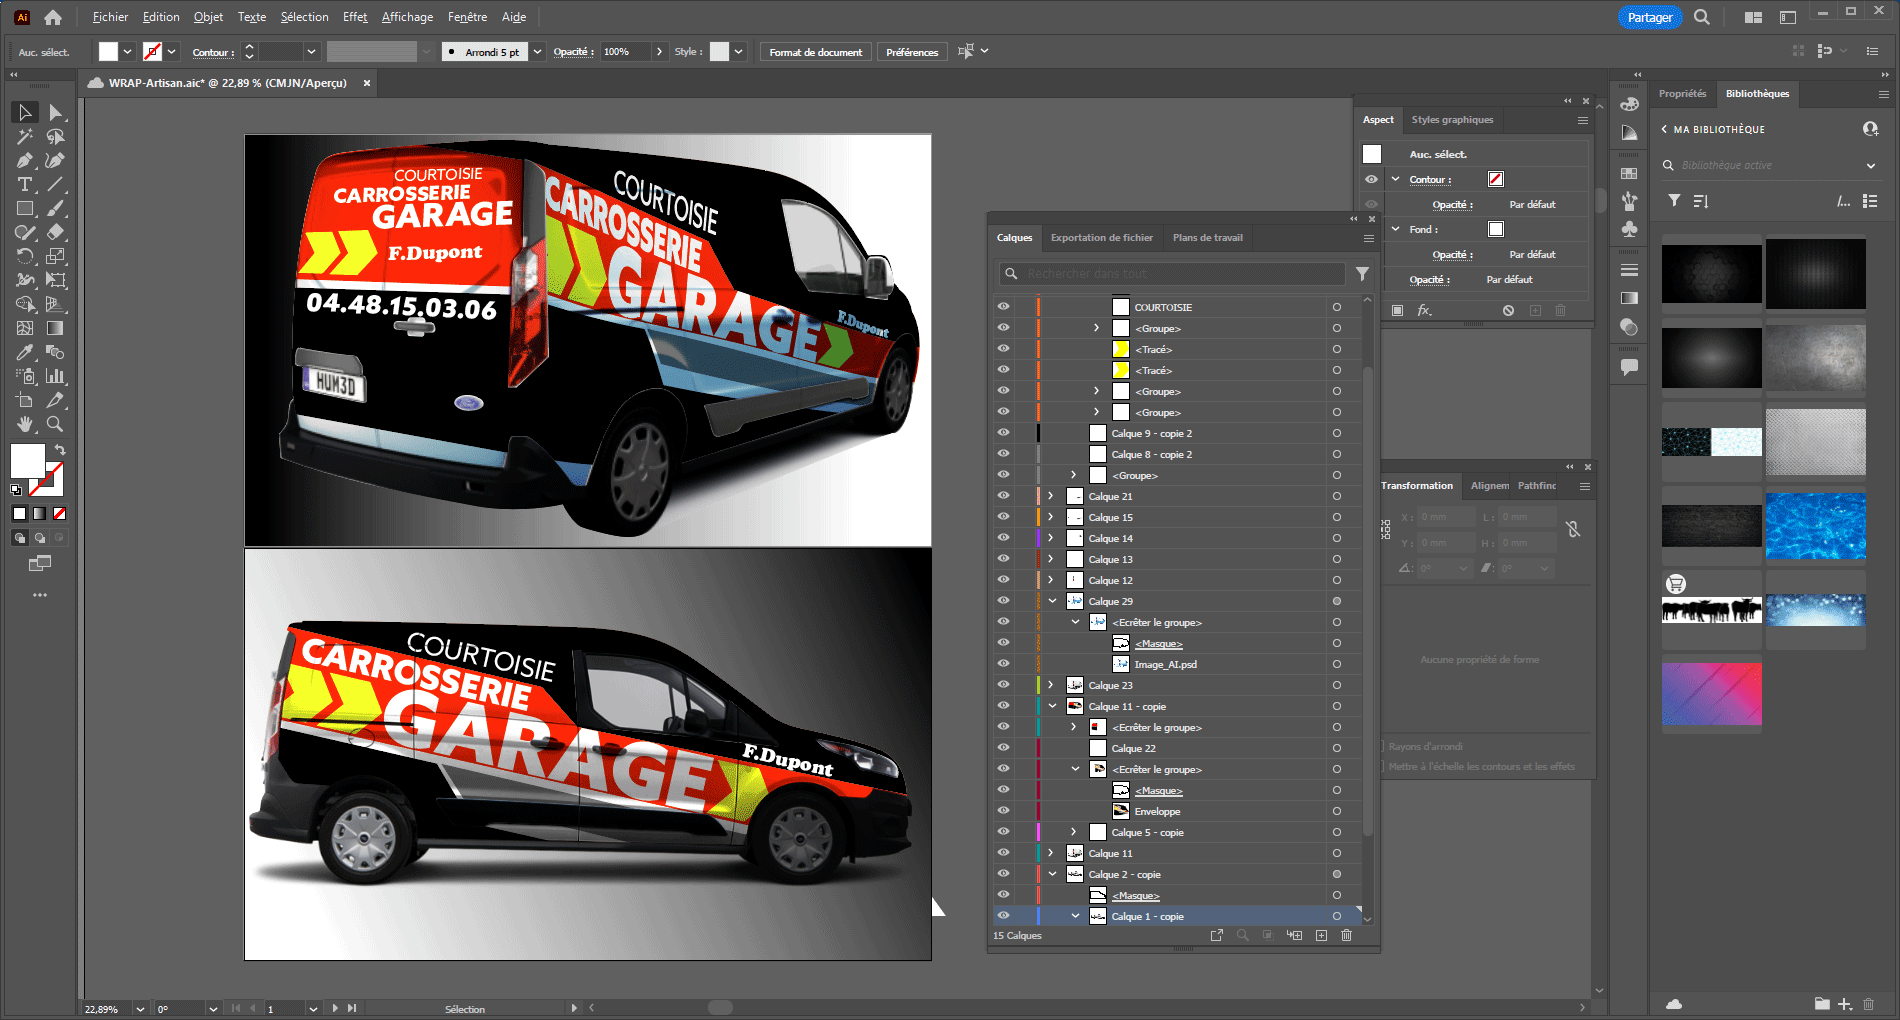1900x1020 pixels.
Task: Select the Selection tool in the toolbar
Action: (x=24, y=112)
